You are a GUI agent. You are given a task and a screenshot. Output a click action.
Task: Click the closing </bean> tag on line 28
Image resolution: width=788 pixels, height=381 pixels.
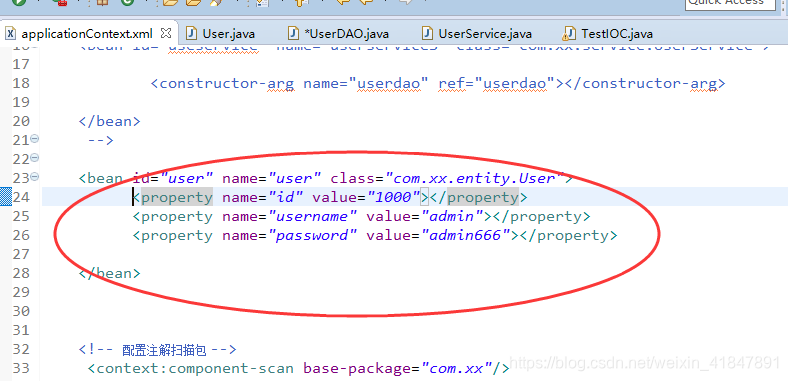click(110, 273)
